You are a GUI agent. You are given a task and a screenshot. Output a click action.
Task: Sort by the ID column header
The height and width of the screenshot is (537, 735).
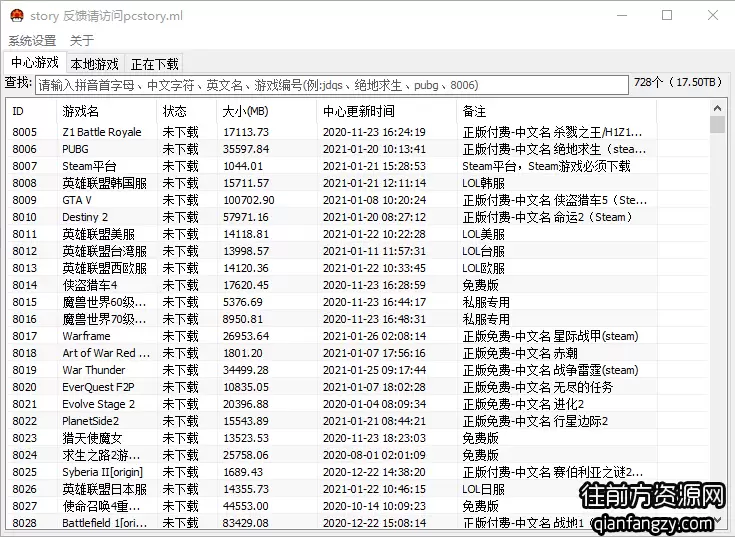(32, 111)
